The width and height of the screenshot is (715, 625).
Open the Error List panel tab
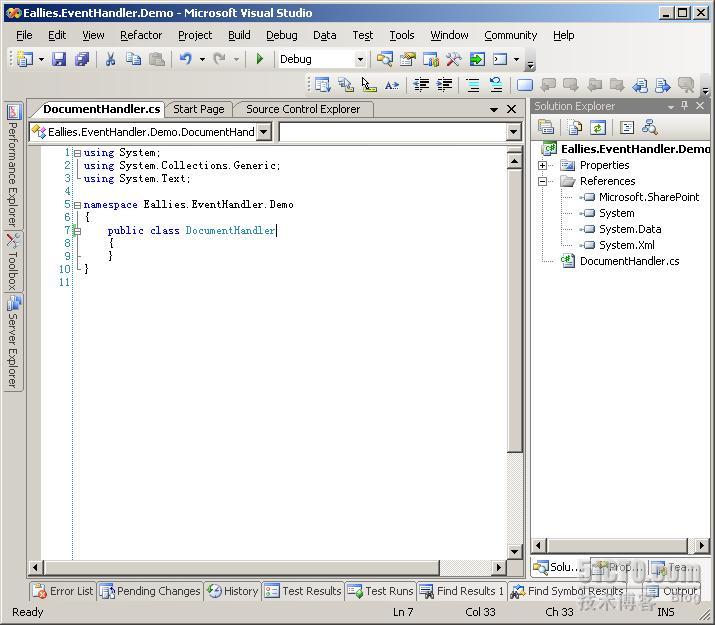(63, 591)
